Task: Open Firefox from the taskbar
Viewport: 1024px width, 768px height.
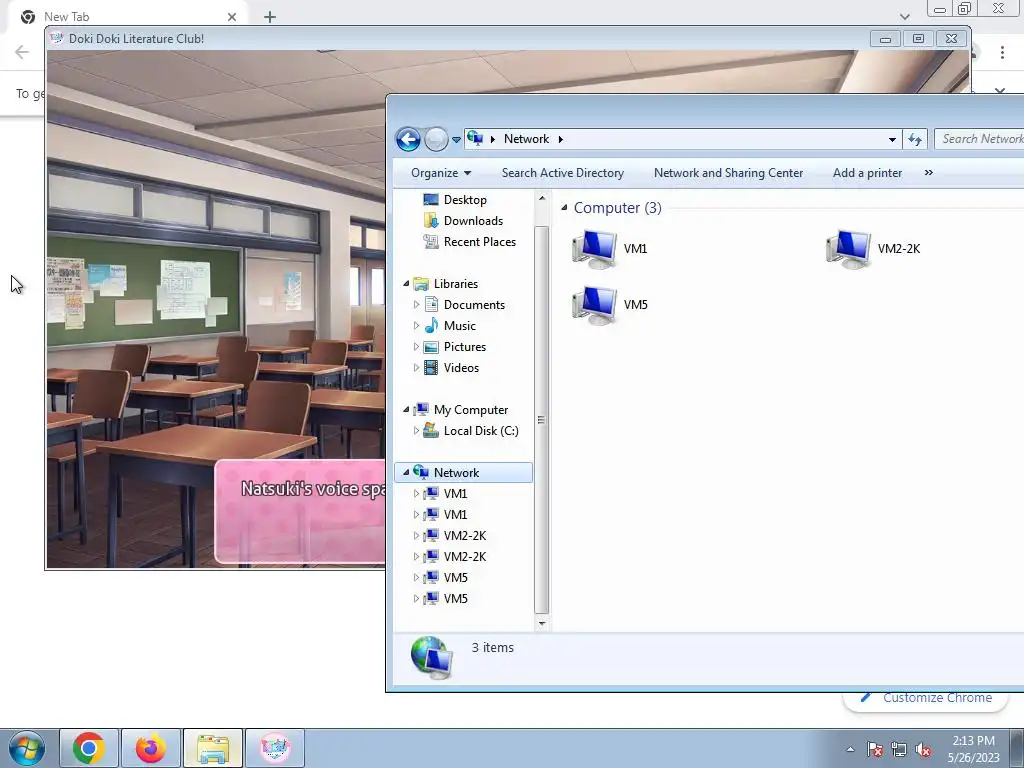Action: pos(150,748)
